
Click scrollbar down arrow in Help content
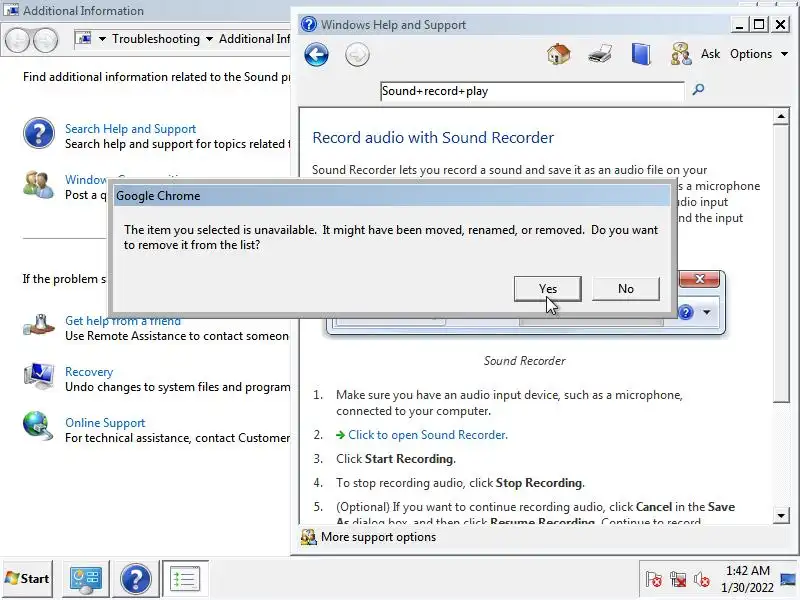click(x=781, y=515)
